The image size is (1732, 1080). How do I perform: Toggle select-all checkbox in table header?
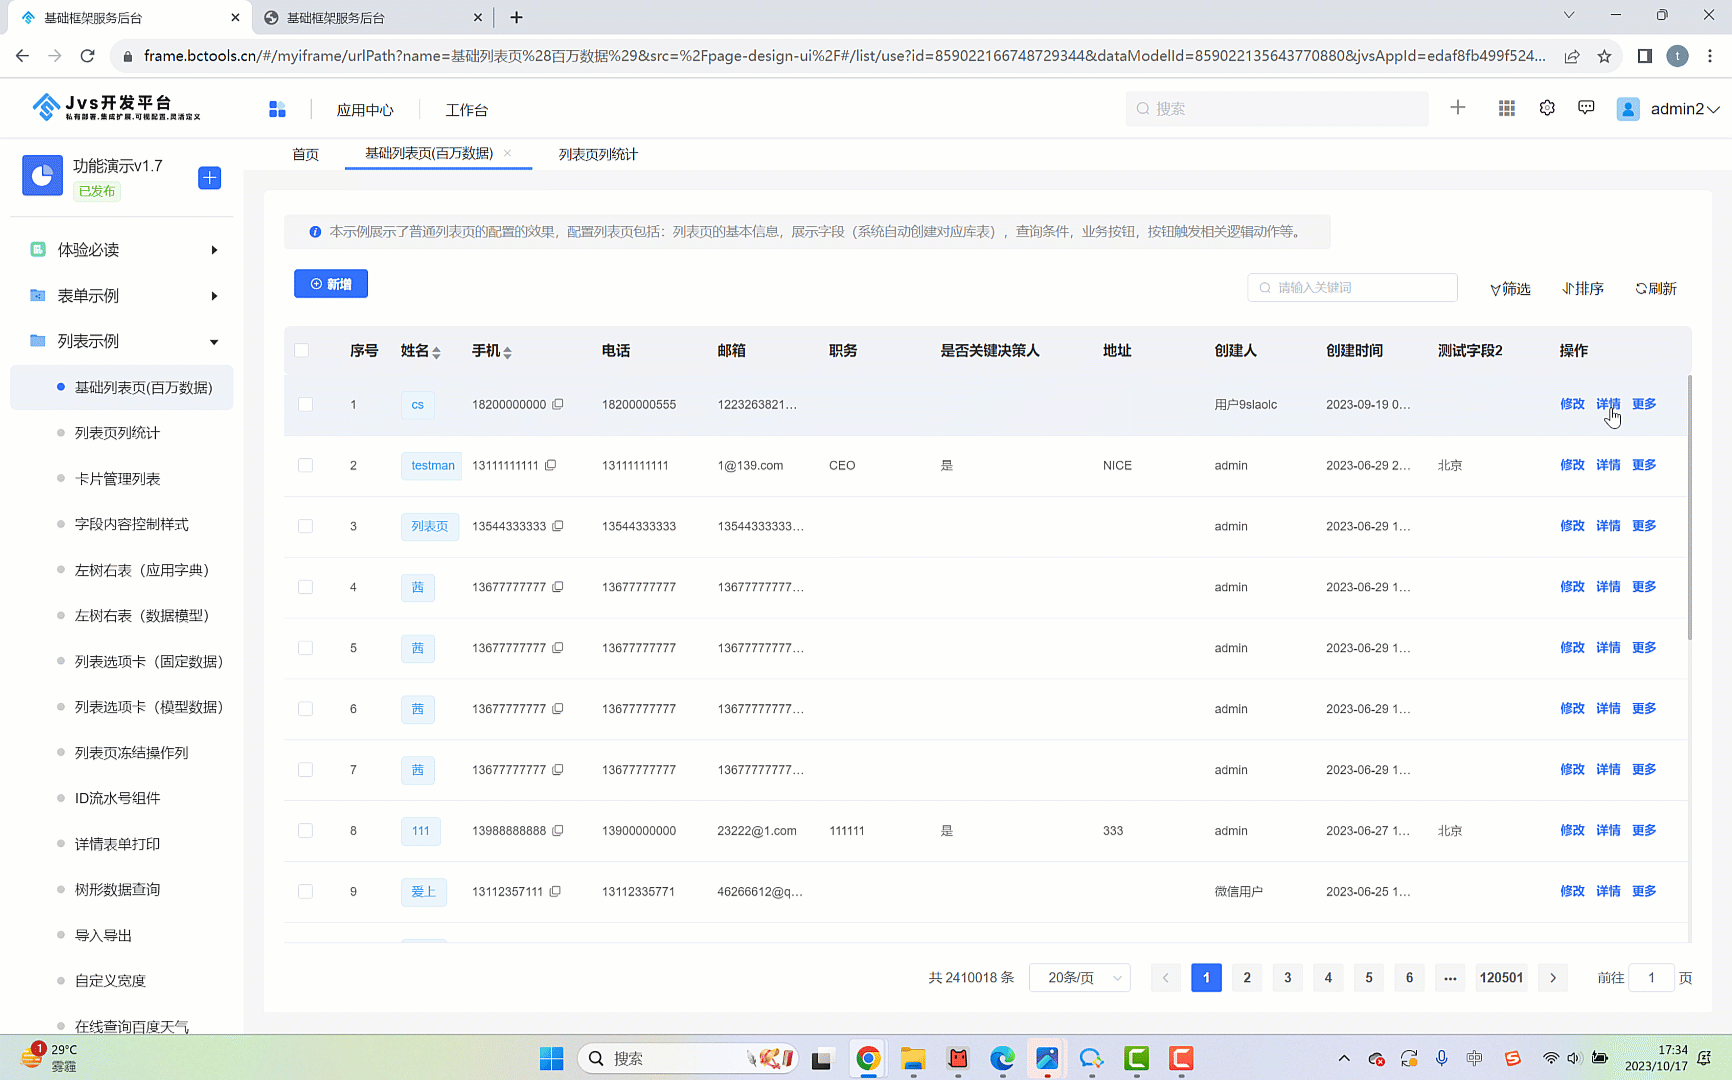pos(302,350)
